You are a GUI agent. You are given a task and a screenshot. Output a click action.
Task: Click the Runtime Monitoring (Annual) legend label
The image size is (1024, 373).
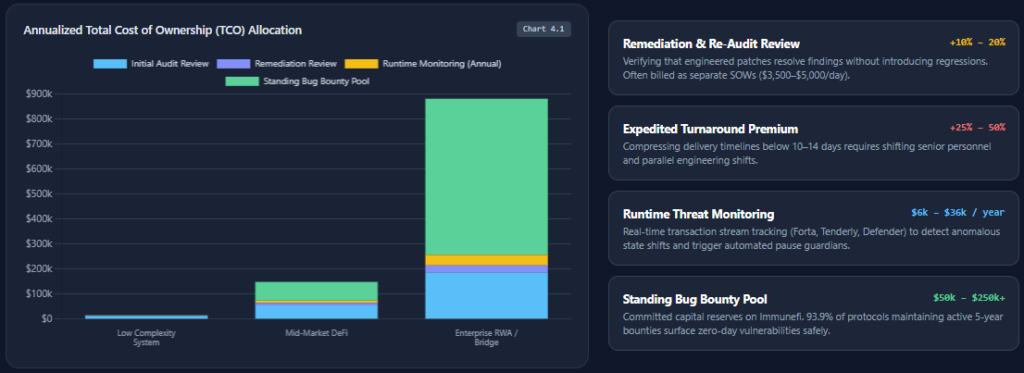[x=442, y=64]
